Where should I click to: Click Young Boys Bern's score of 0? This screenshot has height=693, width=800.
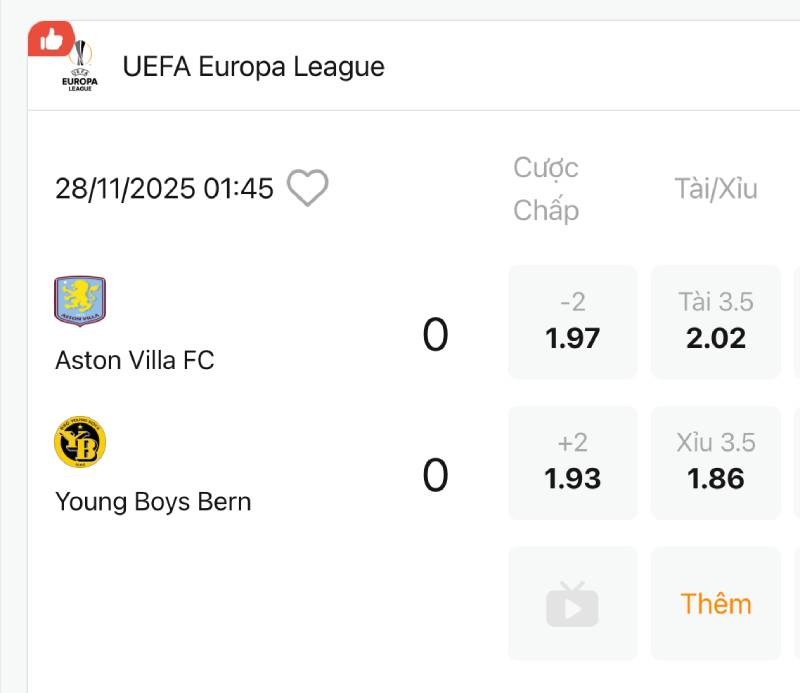pos(435,476)
